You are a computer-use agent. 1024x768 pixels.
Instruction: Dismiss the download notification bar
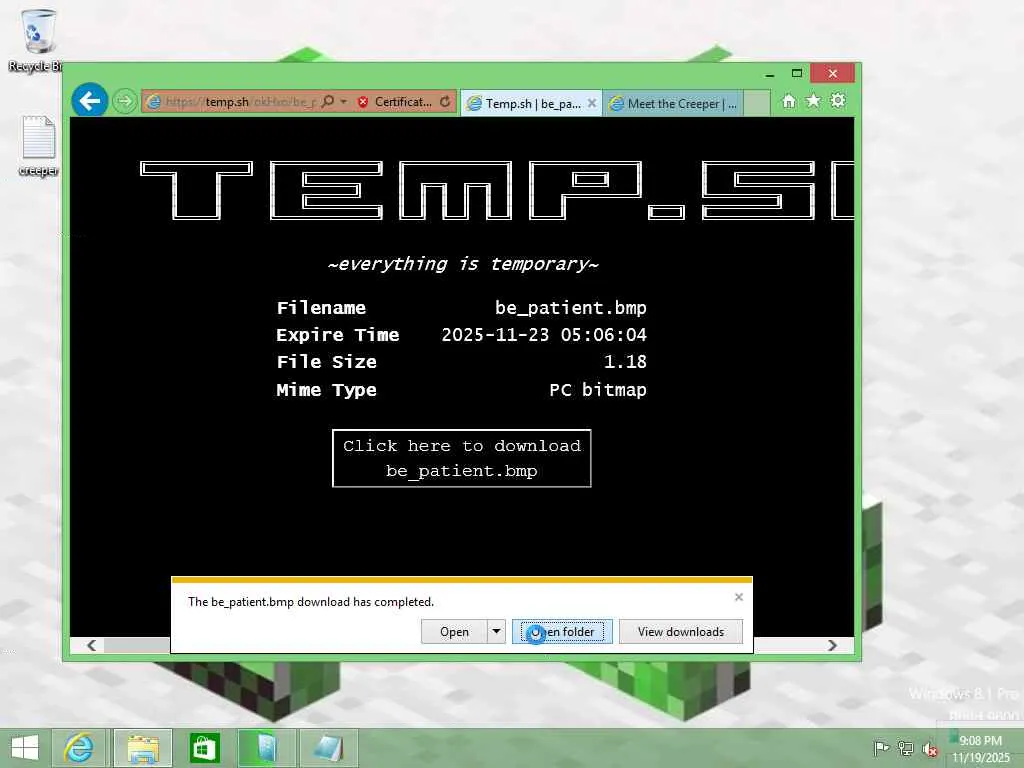coord(739,597)
